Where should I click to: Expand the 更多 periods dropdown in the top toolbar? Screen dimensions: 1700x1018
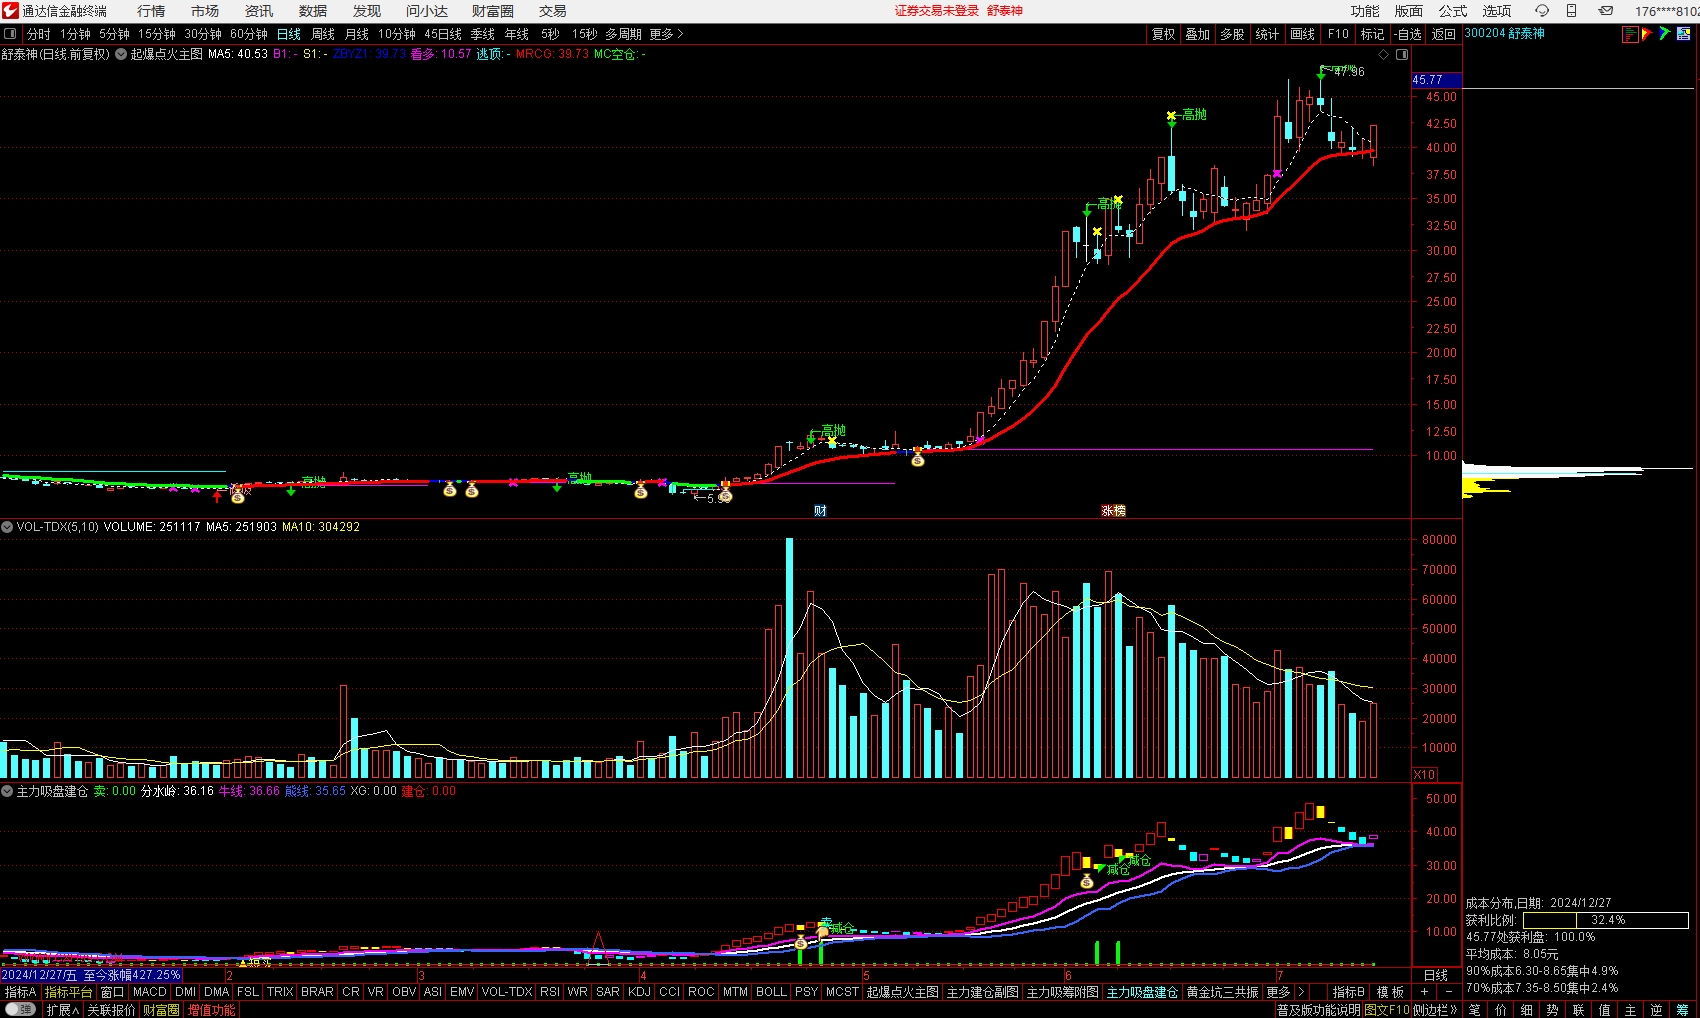coord(666,34)
